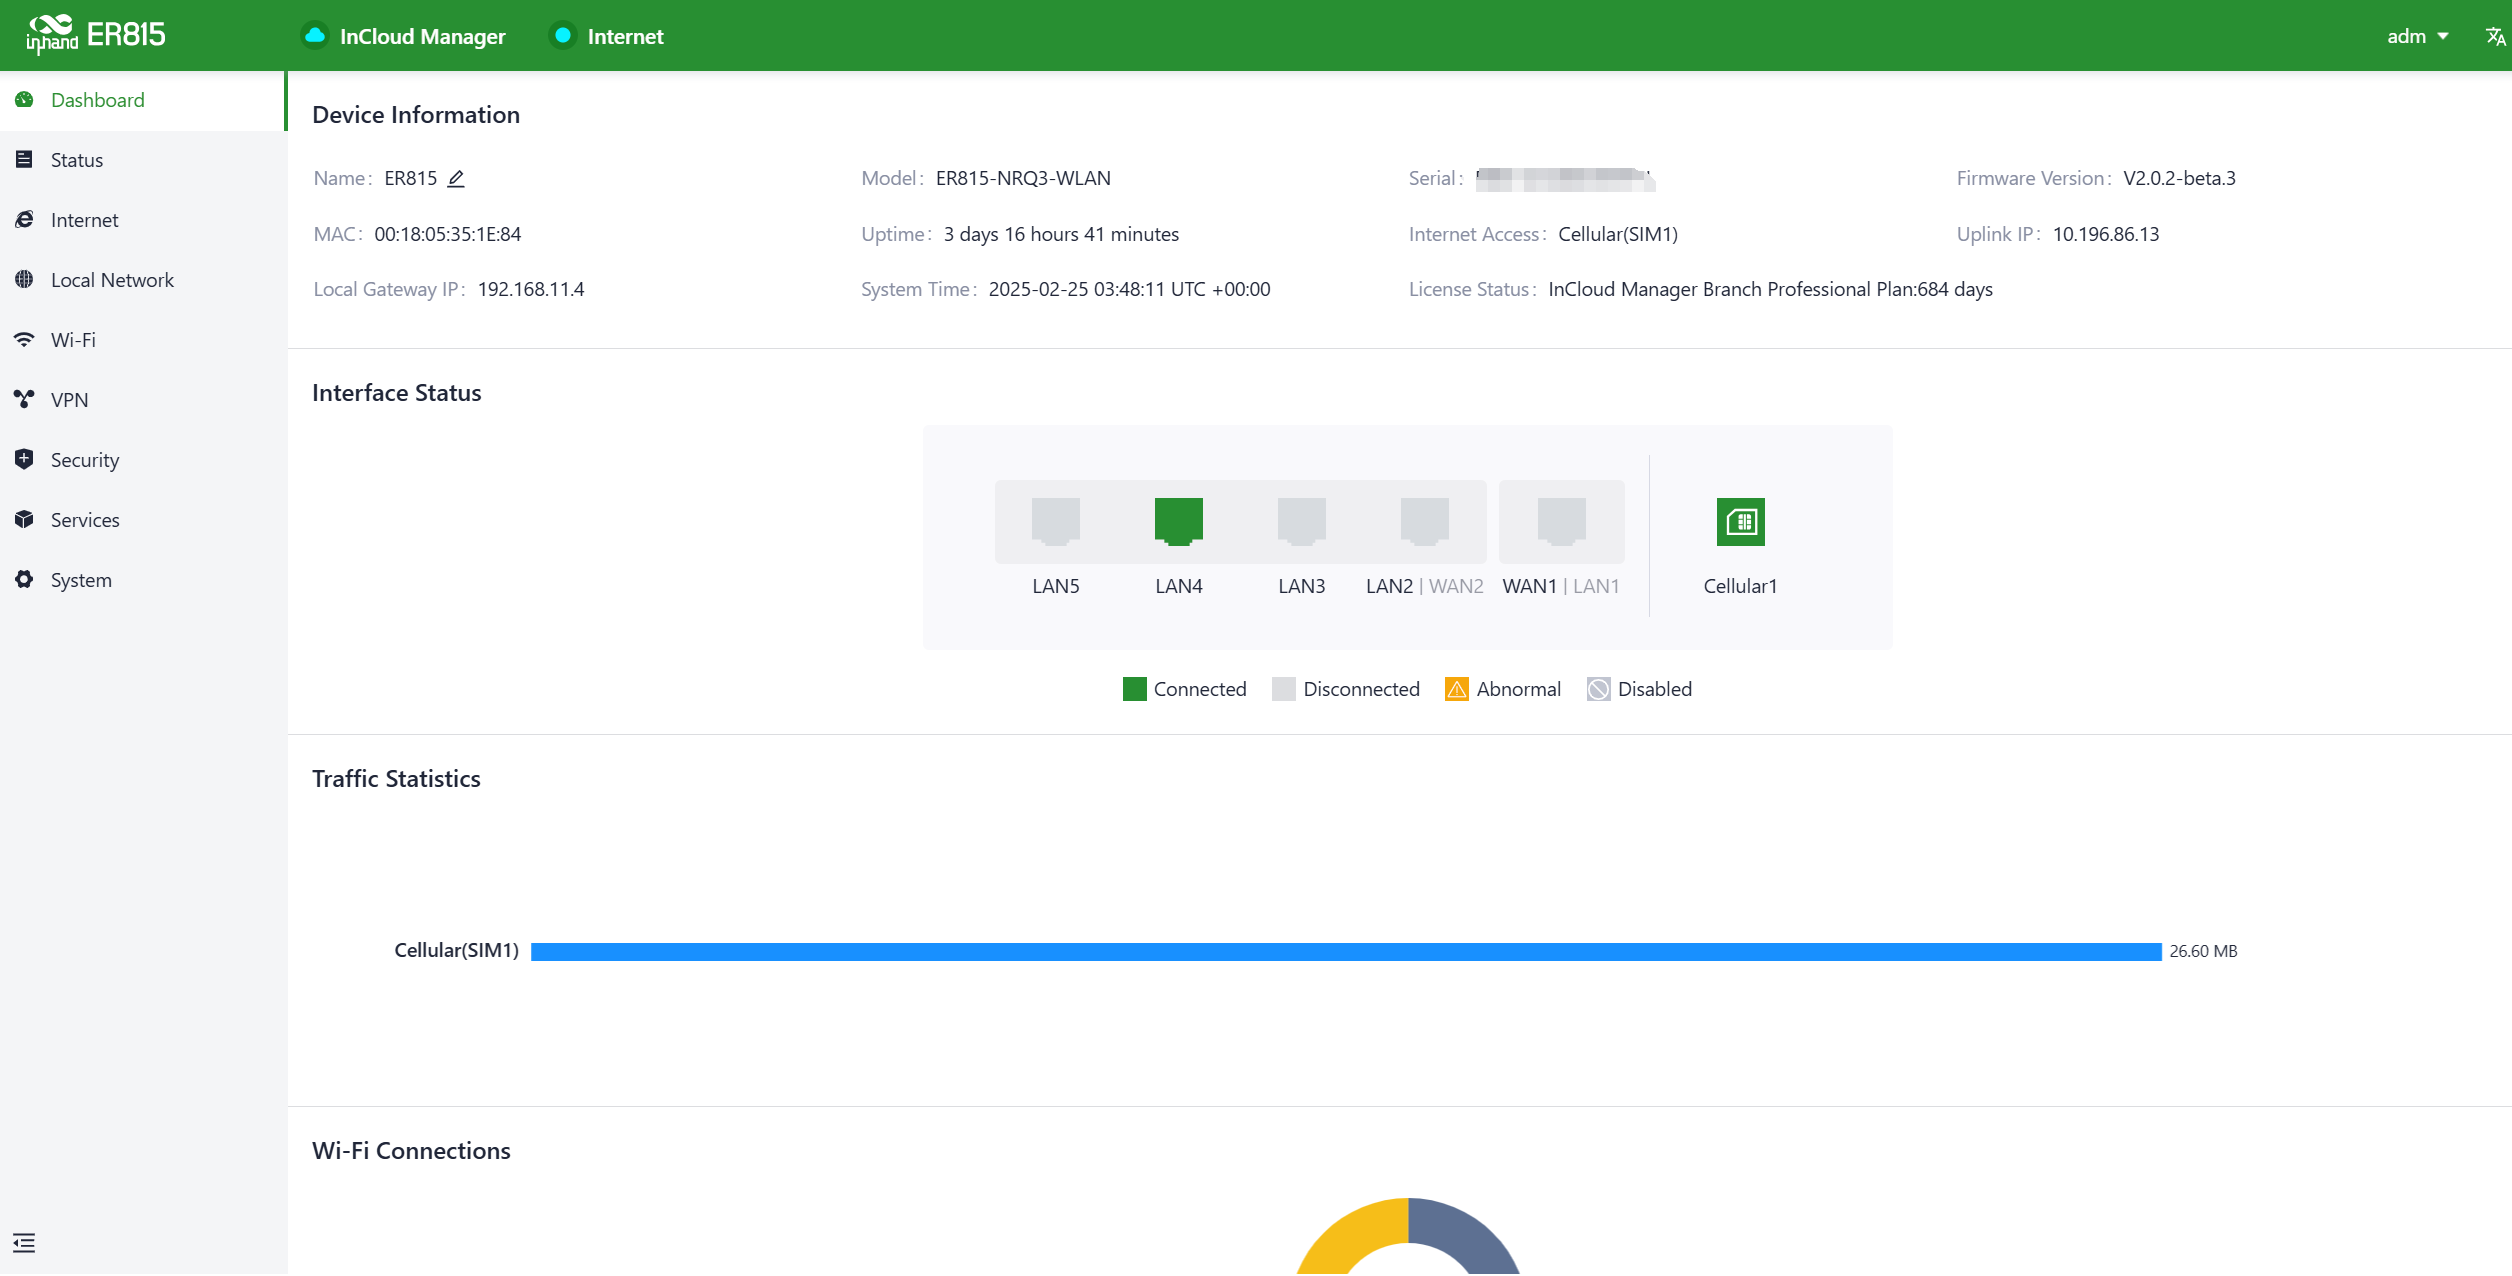Click the LAN5 port icon
The image size is (2512, 1276).
(1055, 521)
